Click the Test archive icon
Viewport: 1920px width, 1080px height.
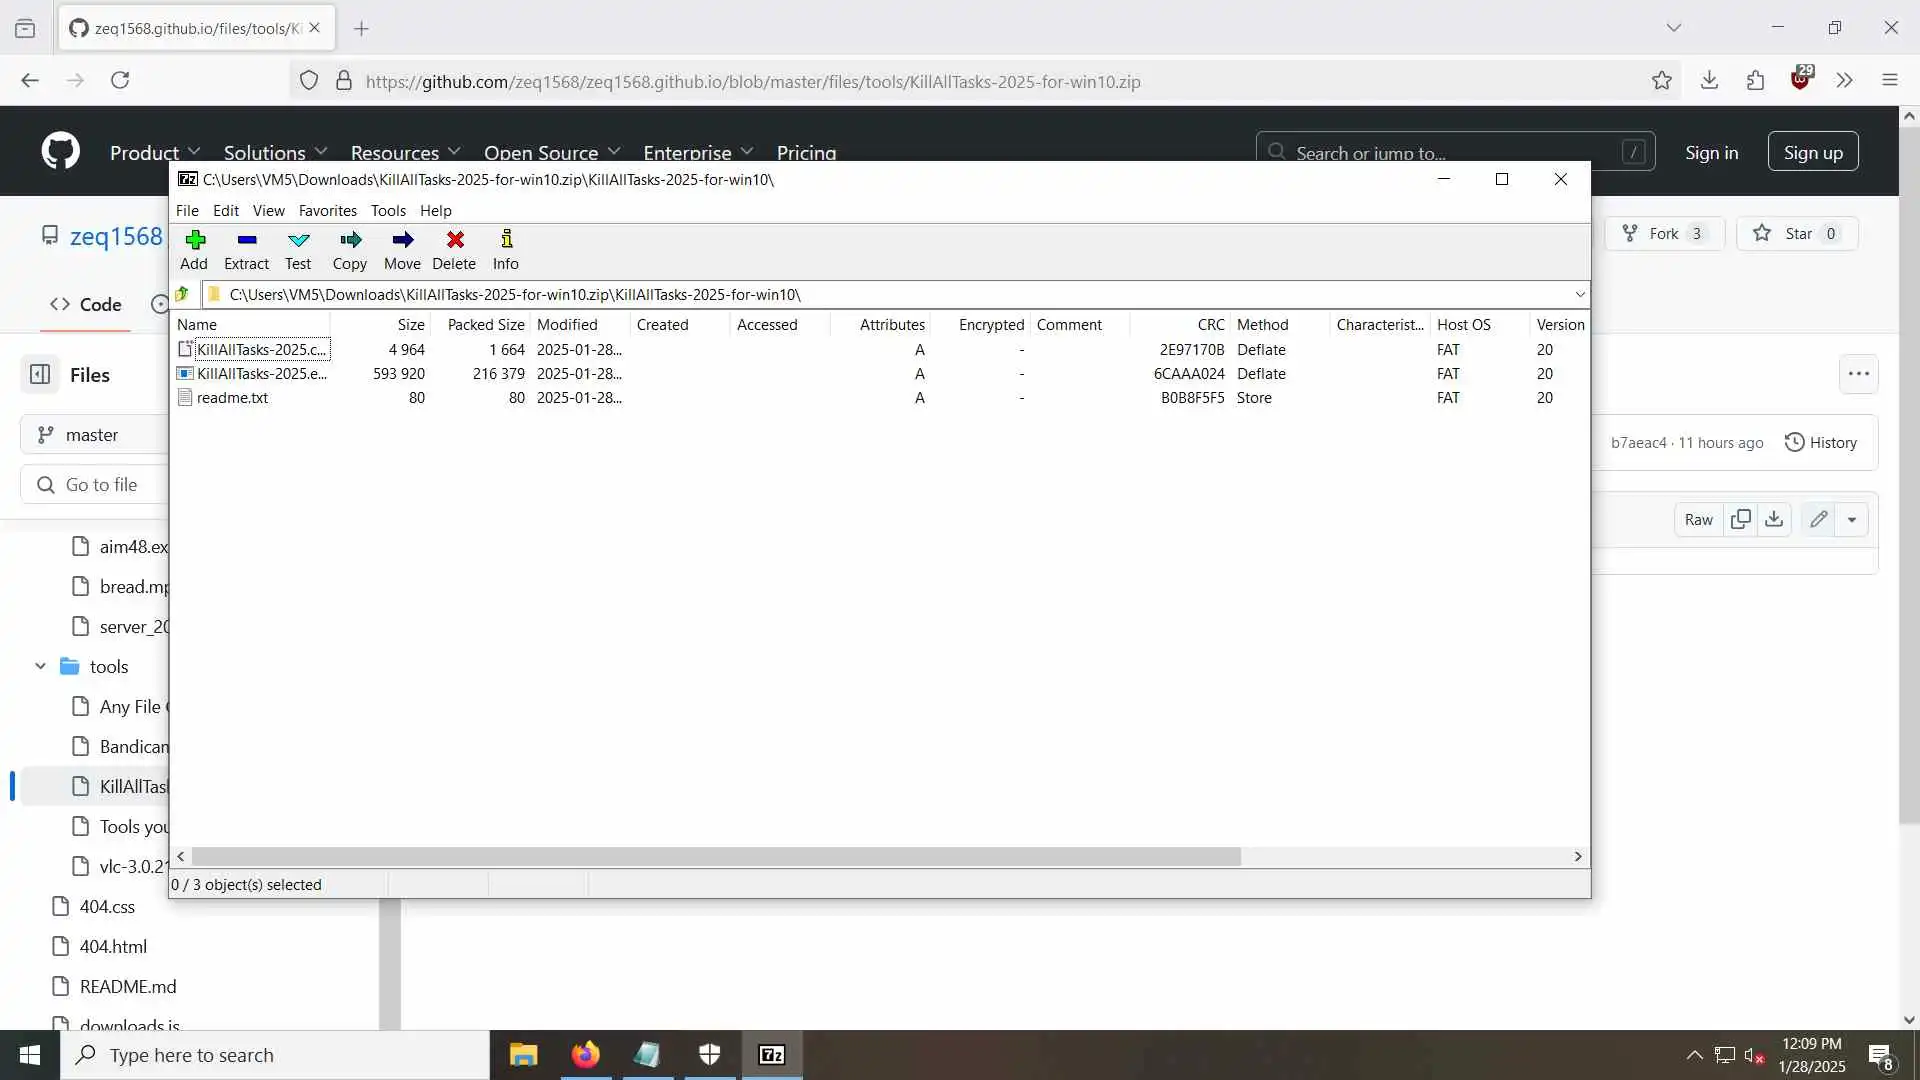click(298, 241)
